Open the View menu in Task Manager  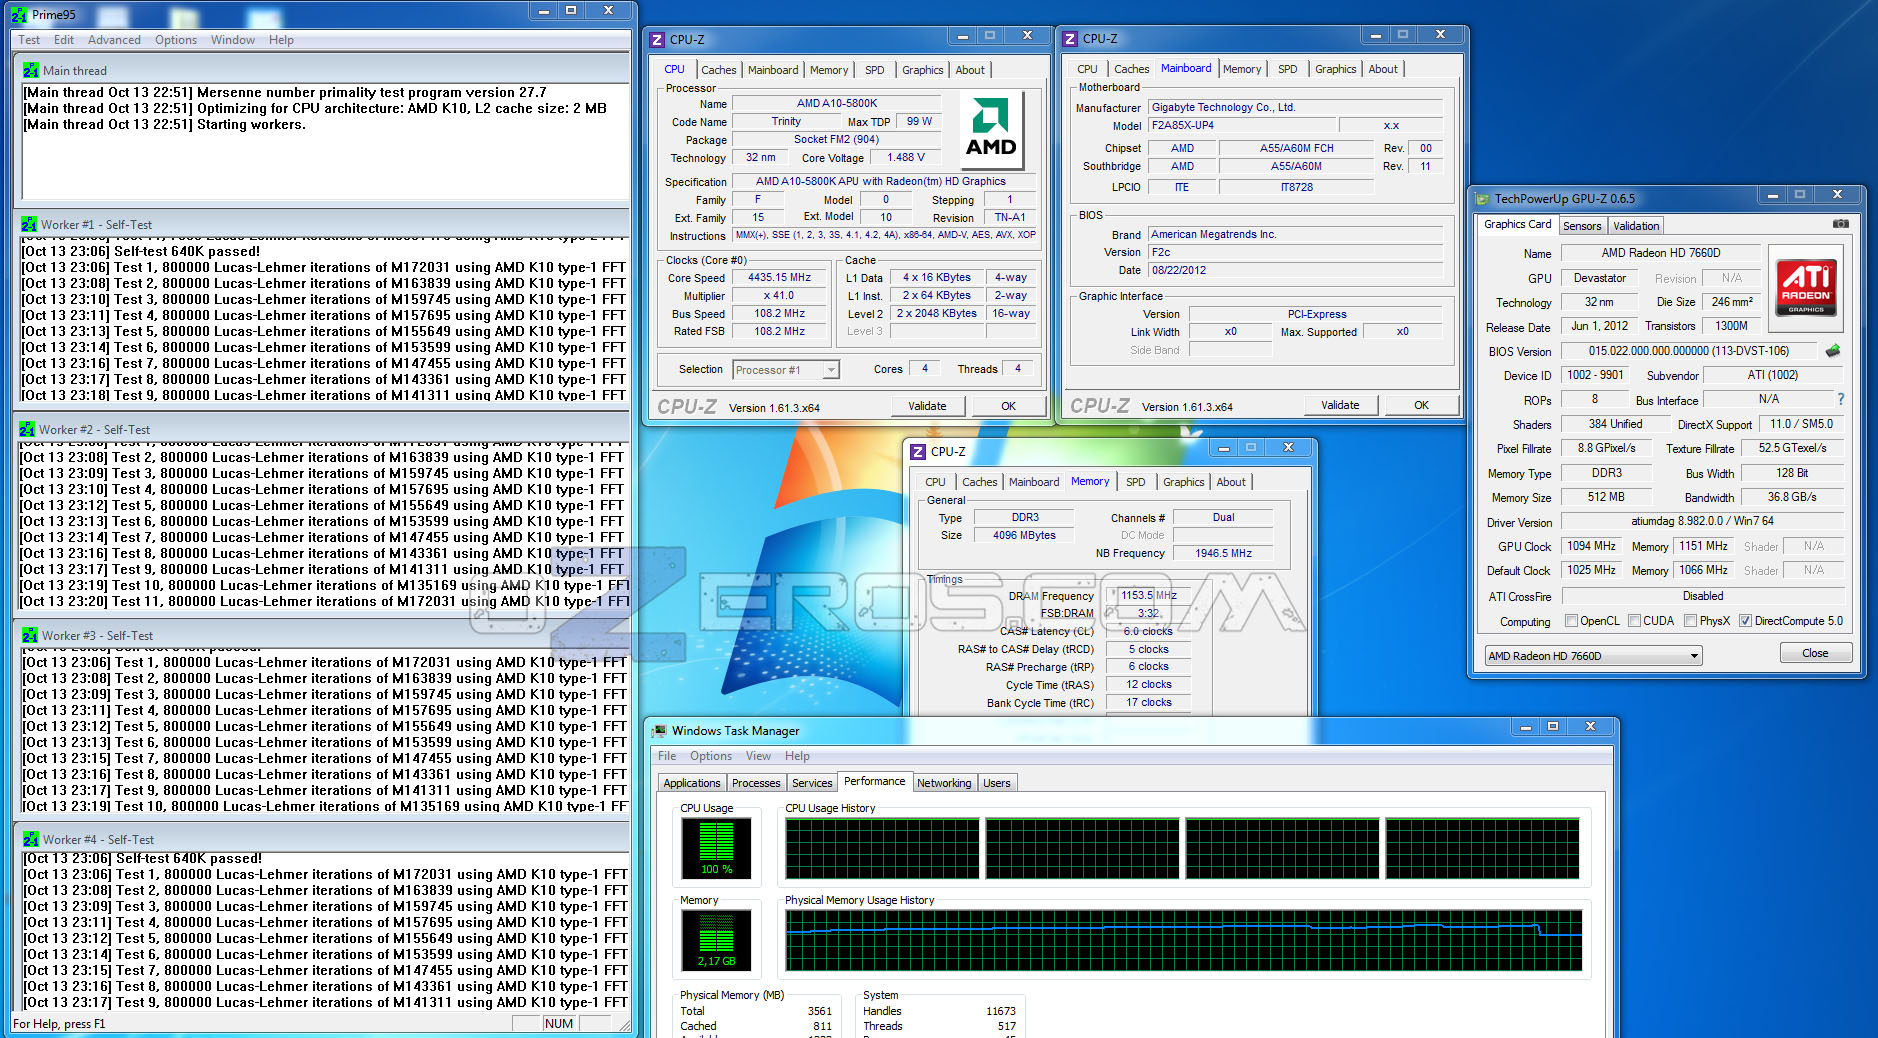pos(758,756)
